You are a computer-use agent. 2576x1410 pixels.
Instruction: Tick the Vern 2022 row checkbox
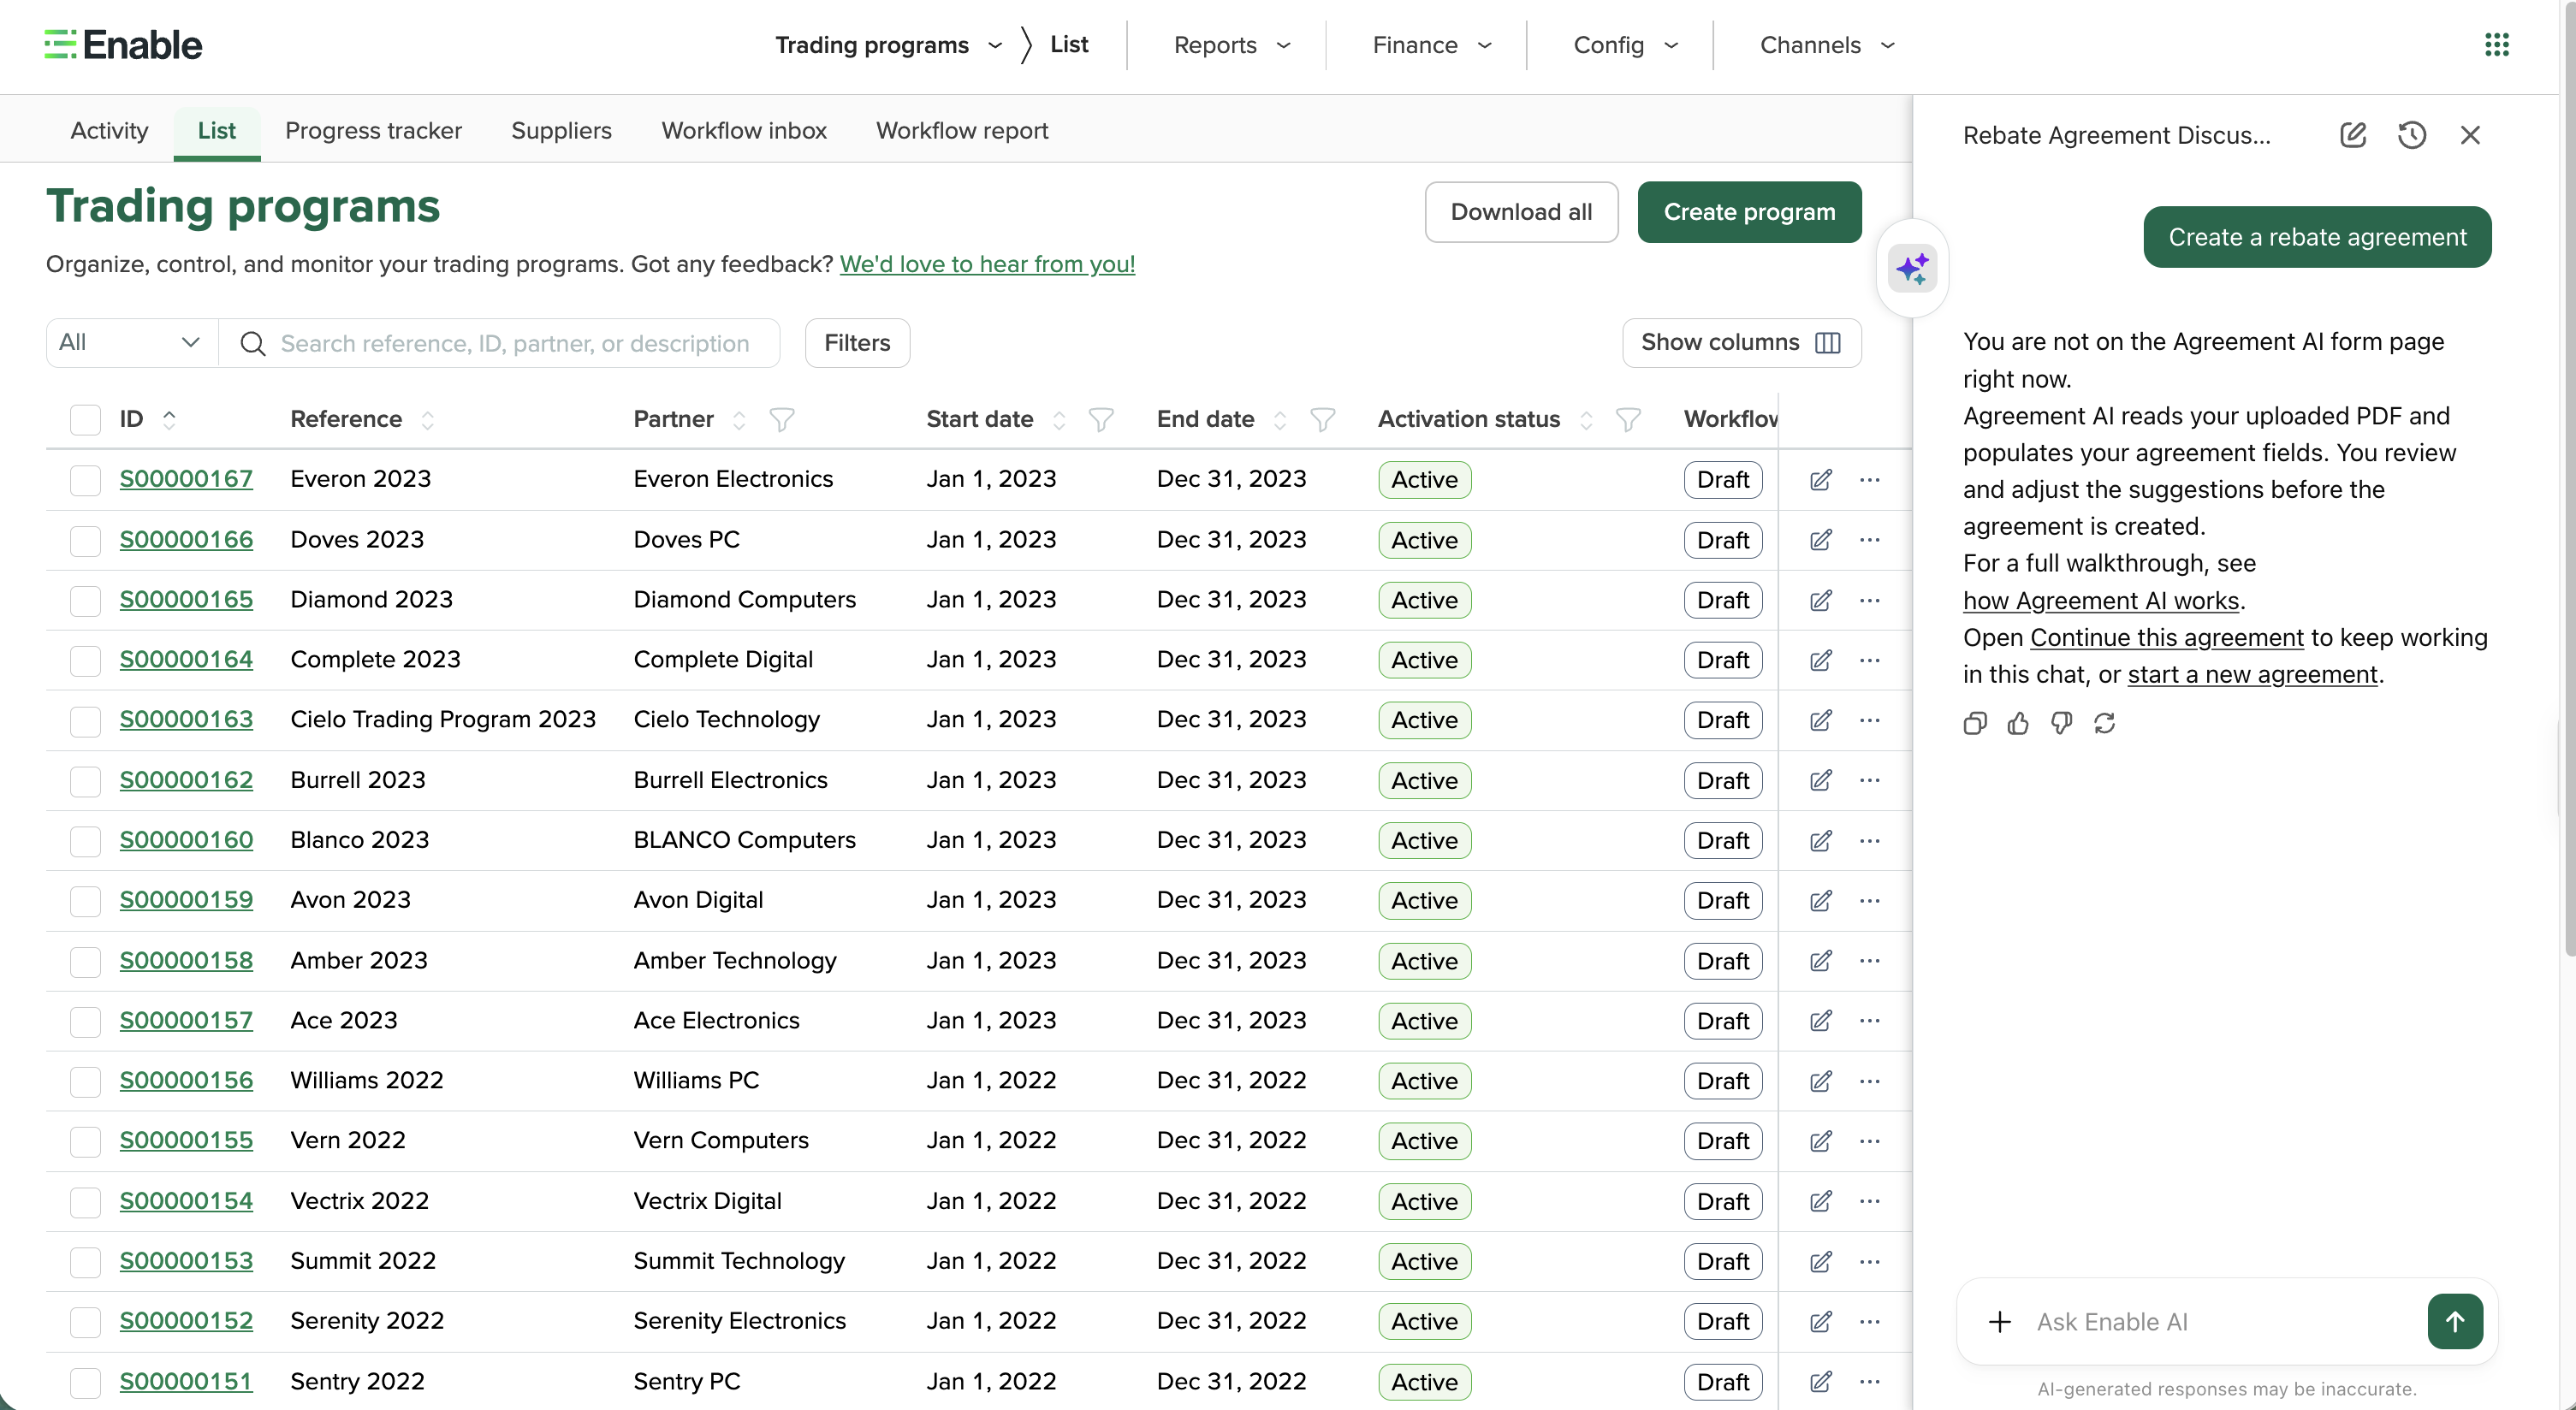tap(86, 1141)
